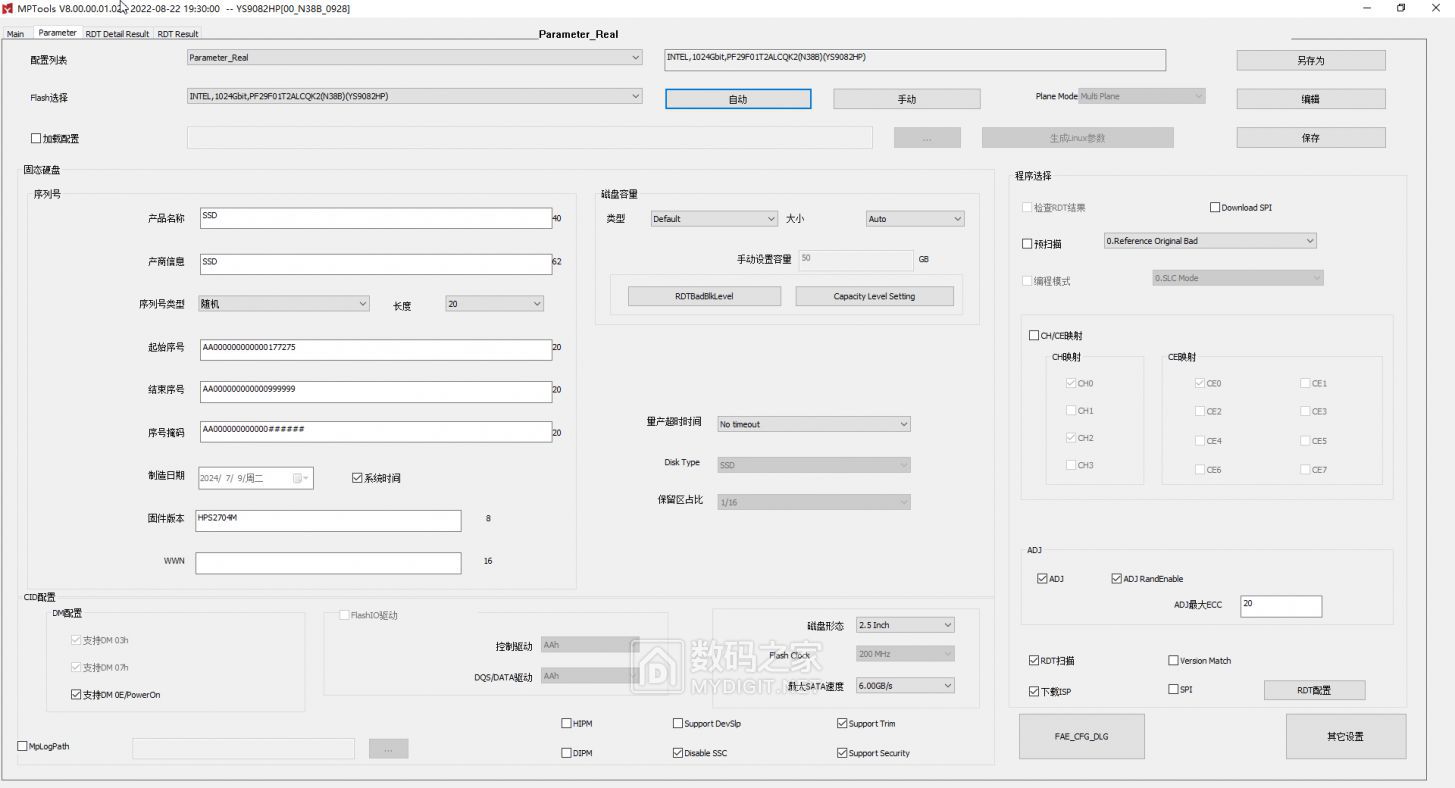The width and height of the screenshot is (1455, 788).
Task: Click the flash description field beside 配置列表
Action: coord(915,60)
